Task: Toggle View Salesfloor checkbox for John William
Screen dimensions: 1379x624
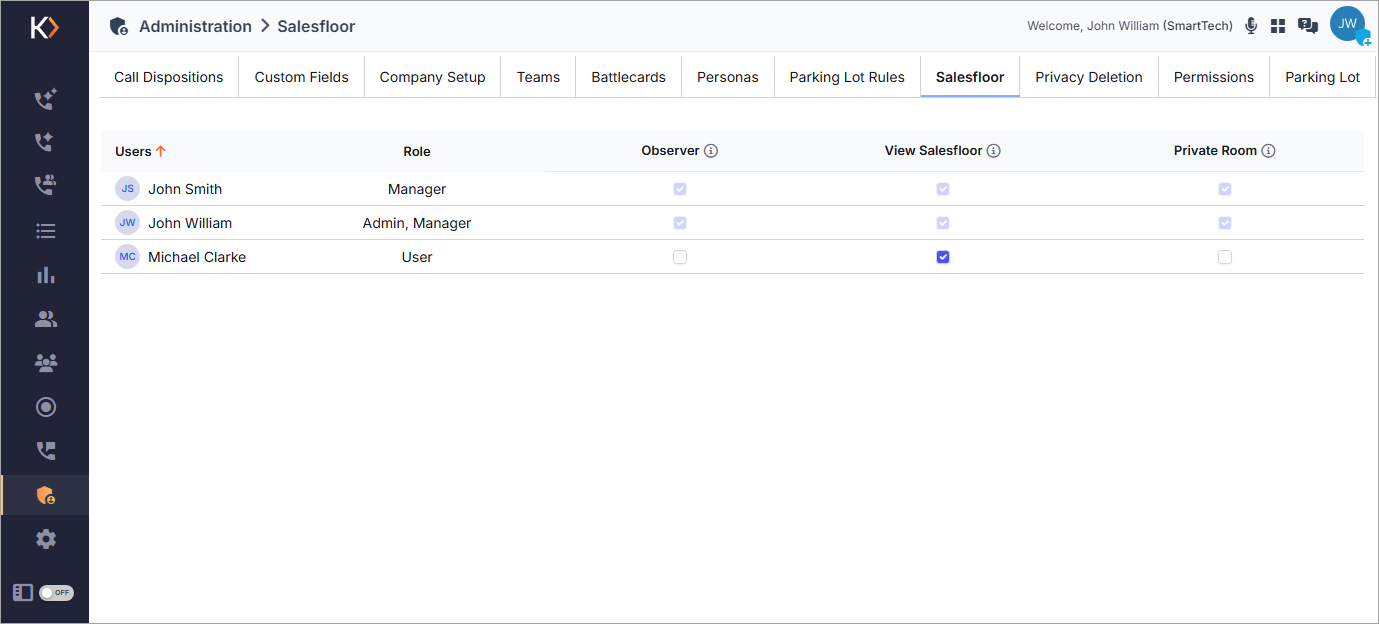Action: 943,223
